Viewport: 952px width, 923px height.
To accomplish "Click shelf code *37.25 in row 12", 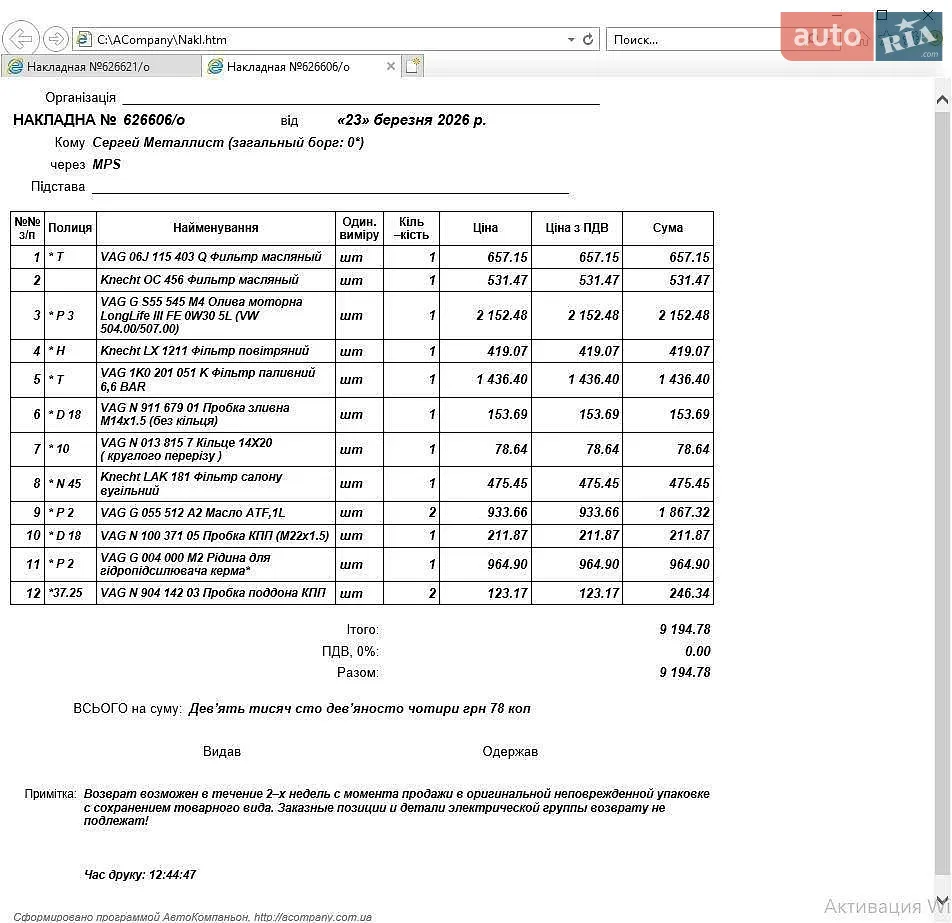I will tap(66, 593).
